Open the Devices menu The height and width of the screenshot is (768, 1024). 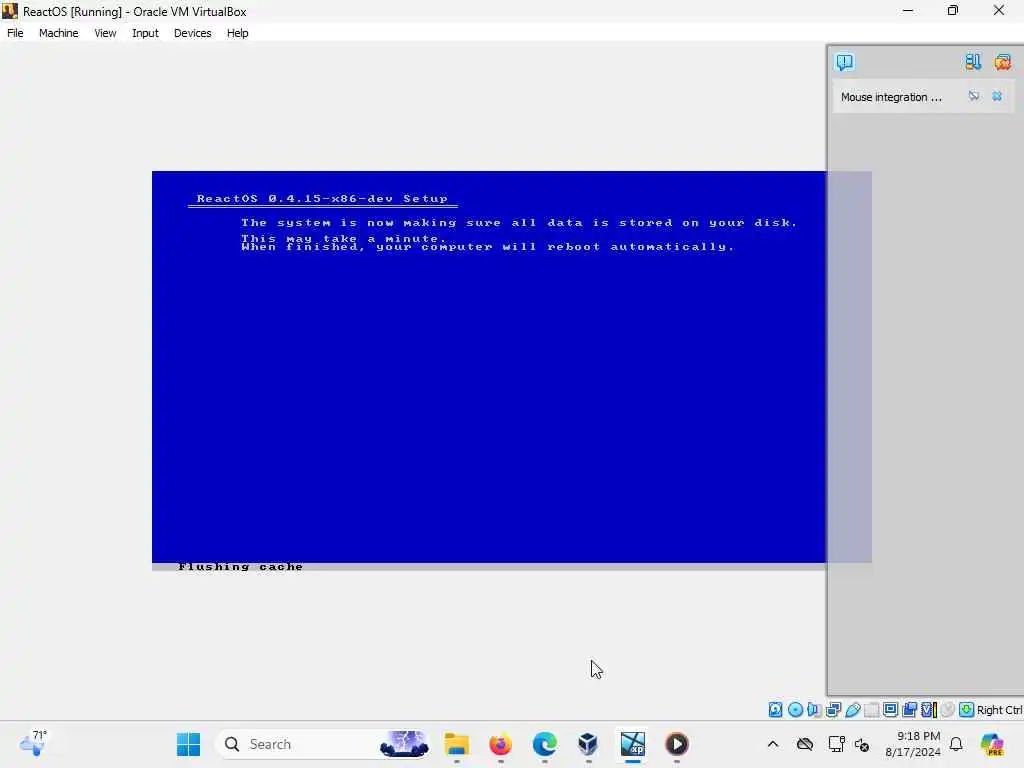pyautogui.click(x=192, y=33)
